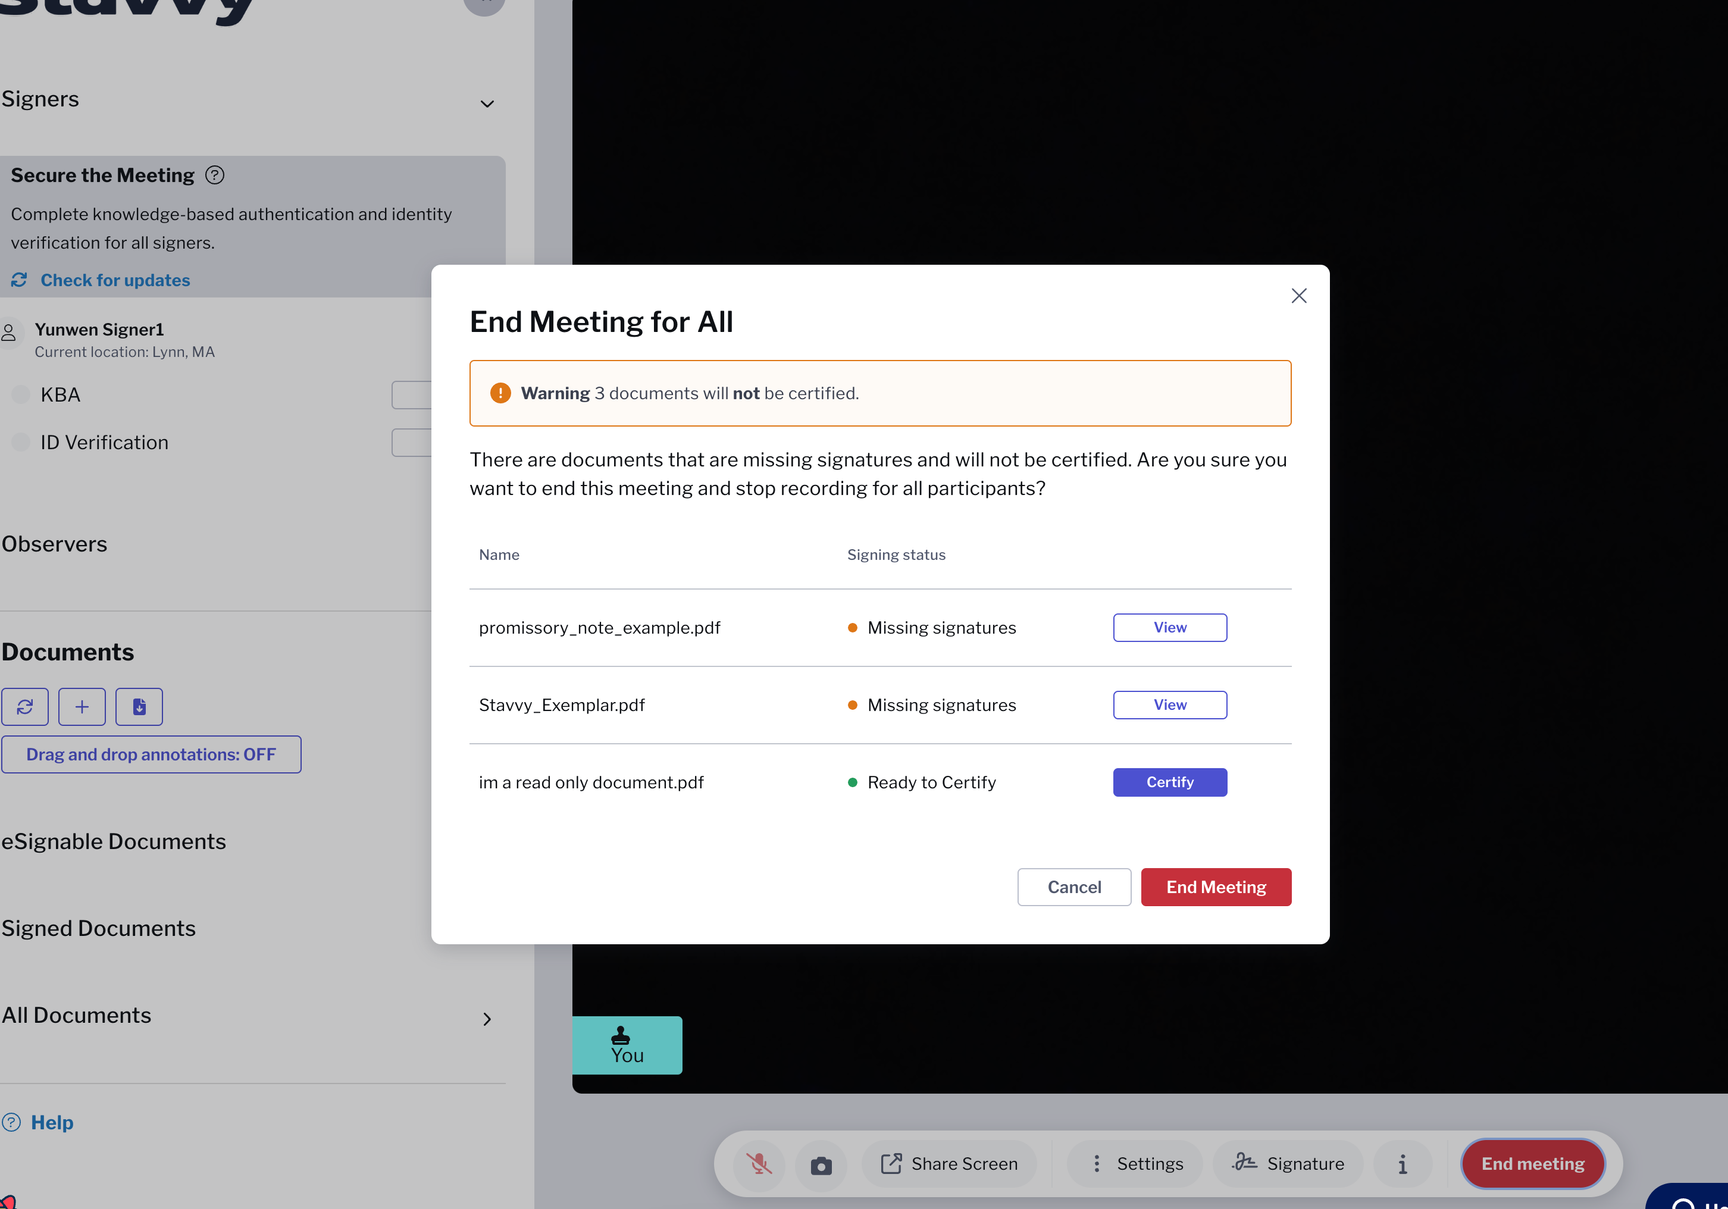View Stavvy_Exemplar.pdf document
Screen dimensions: 1728x1209
pos(1170,705)
